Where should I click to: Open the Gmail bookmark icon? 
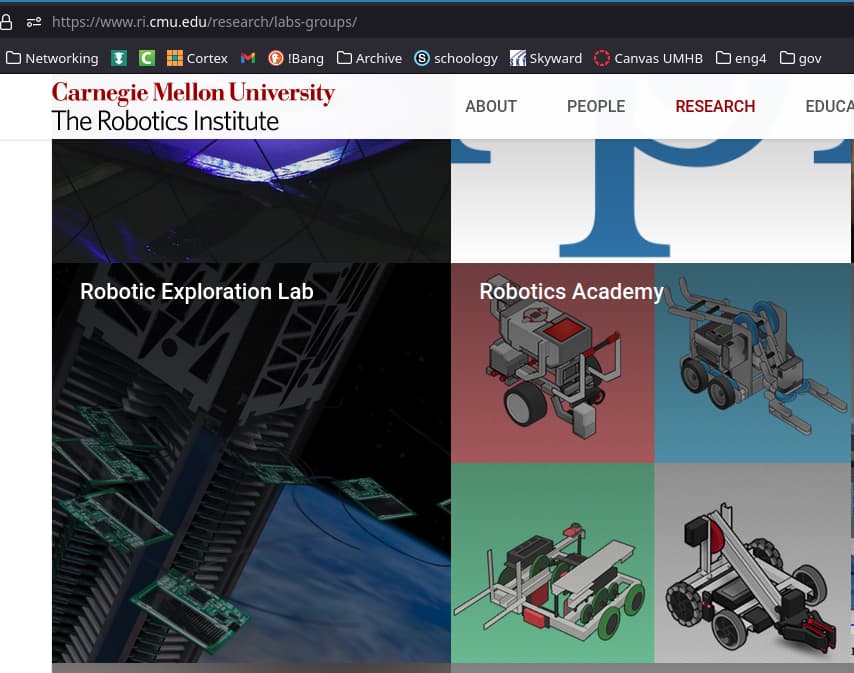point(248,58)
